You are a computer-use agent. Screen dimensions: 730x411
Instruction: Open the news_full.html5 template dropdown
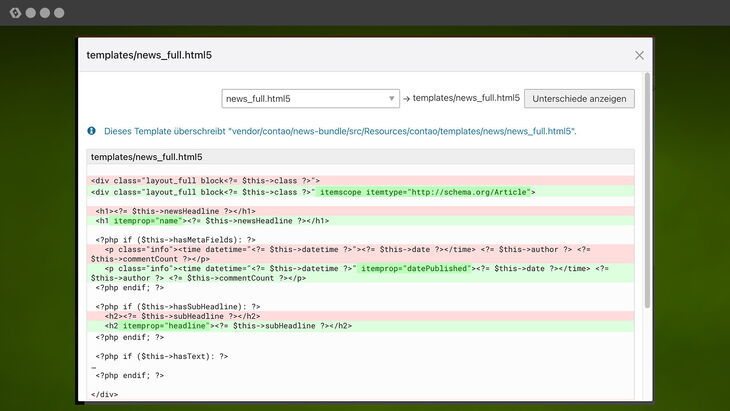[305, 99]
